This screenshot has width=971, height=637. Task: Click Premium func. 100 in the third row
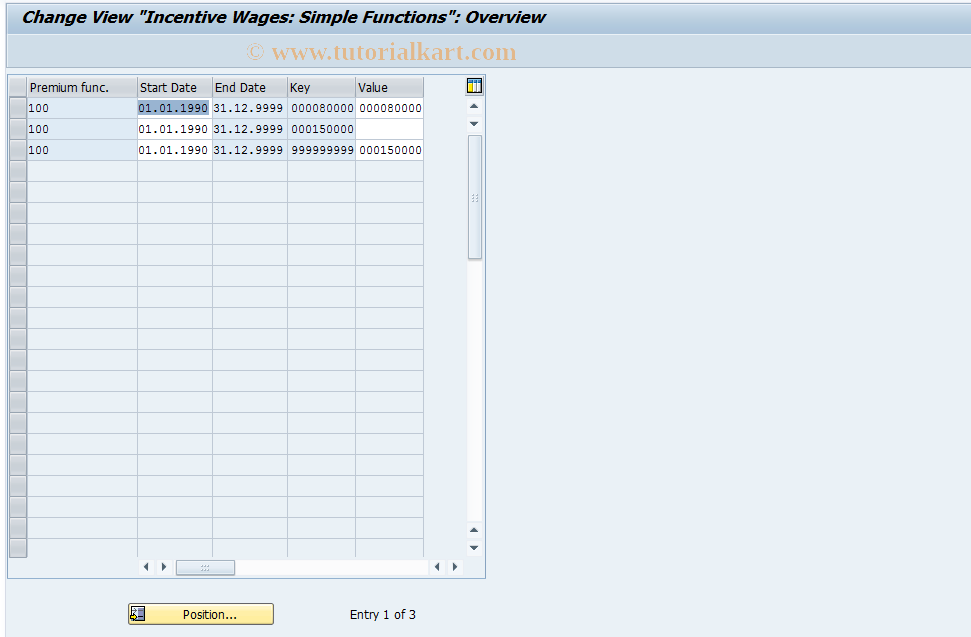point(82,150)
